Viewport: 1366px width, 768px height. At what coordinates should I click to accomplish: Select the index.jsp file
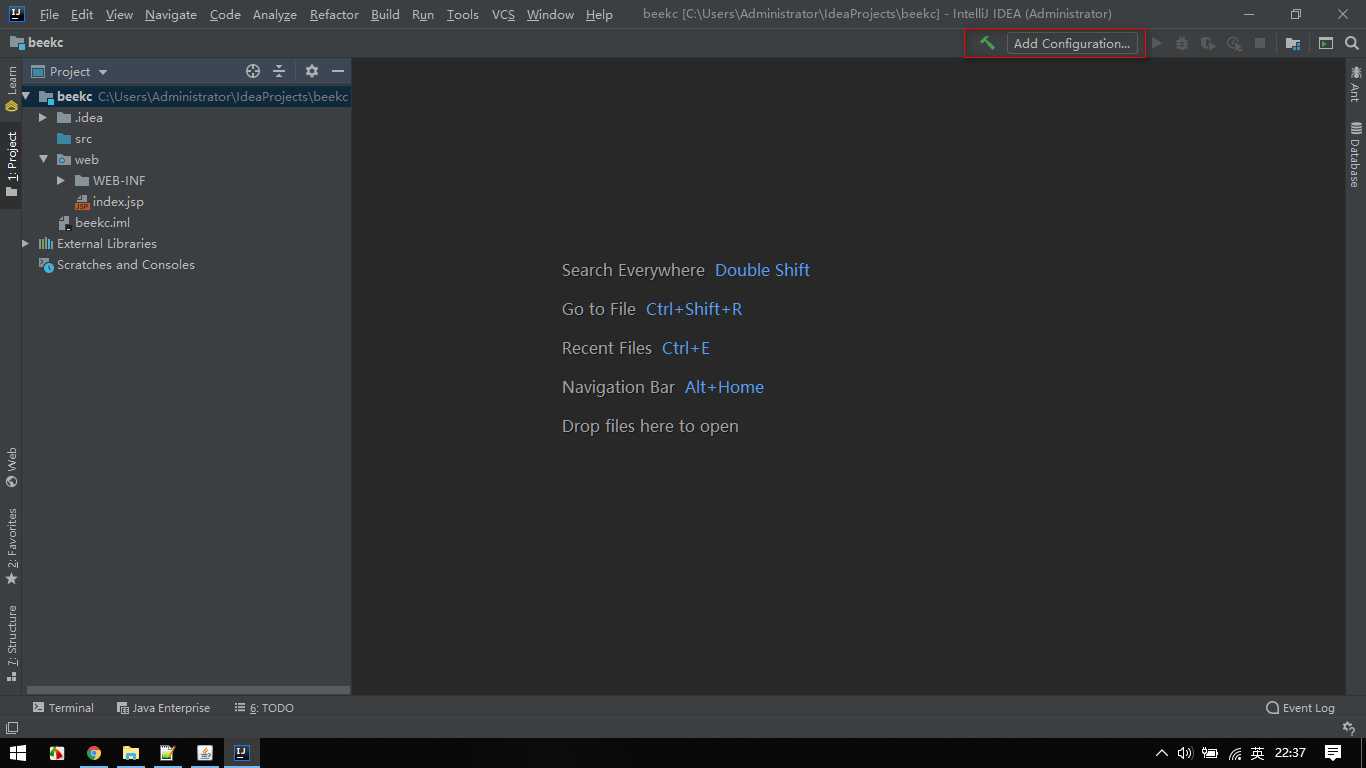[x=118, y=201]
